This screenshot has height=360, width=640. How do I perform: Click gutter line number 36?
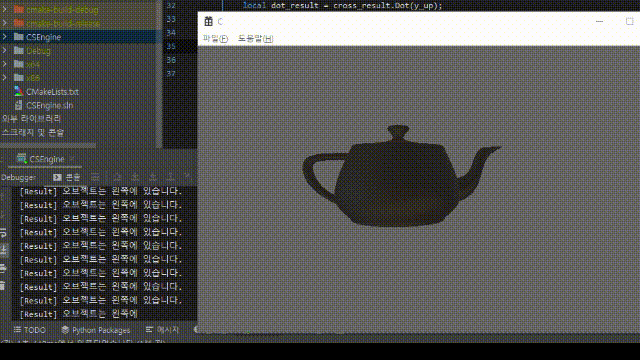(171, 60)
